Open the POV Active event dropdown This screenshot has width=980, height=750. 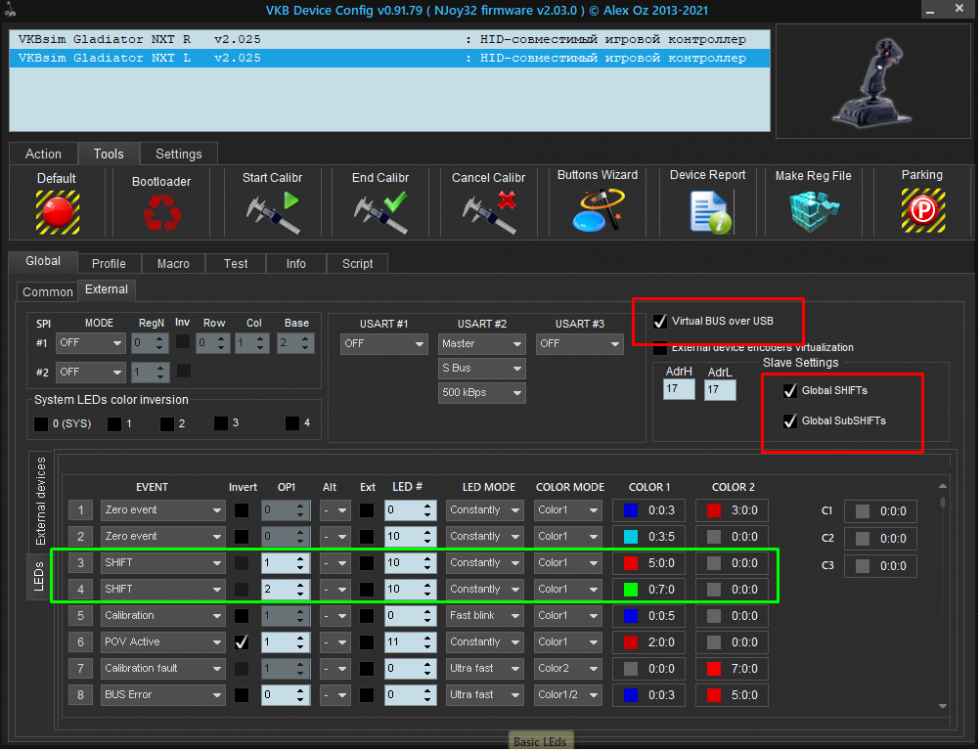point(162,642)
